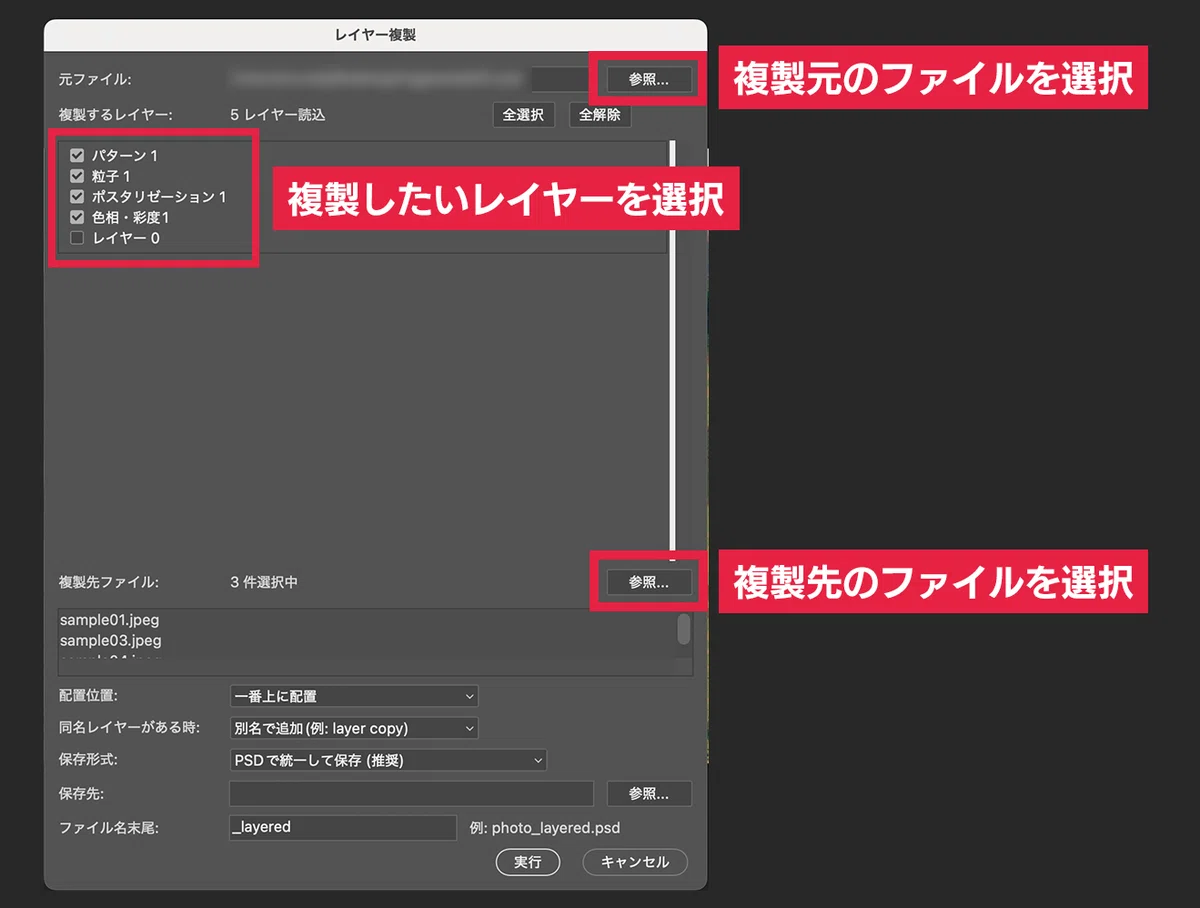The width and height of the screenshot is (1200, 908).
Task: Click the 例: photo_layered.psd example text
Action: [x=545, y=828]
